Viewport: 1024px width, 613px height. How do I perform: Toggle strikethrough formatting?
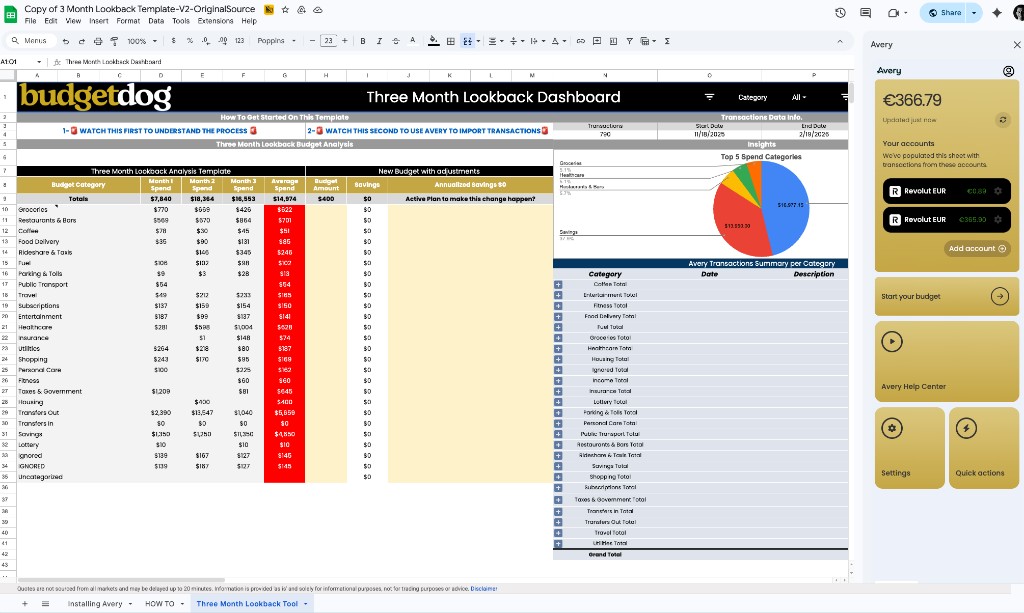coord(396,41)
